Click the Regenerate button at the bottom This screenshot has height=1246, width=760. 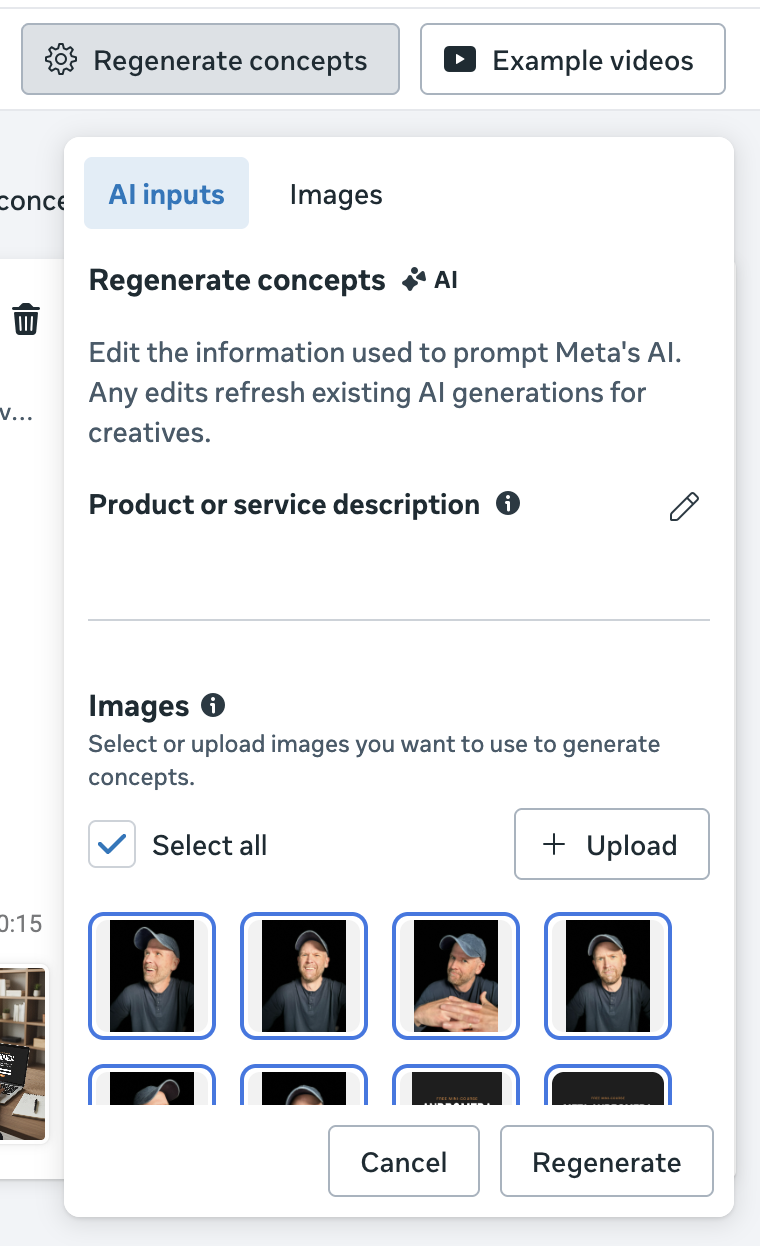point(606,1162)
